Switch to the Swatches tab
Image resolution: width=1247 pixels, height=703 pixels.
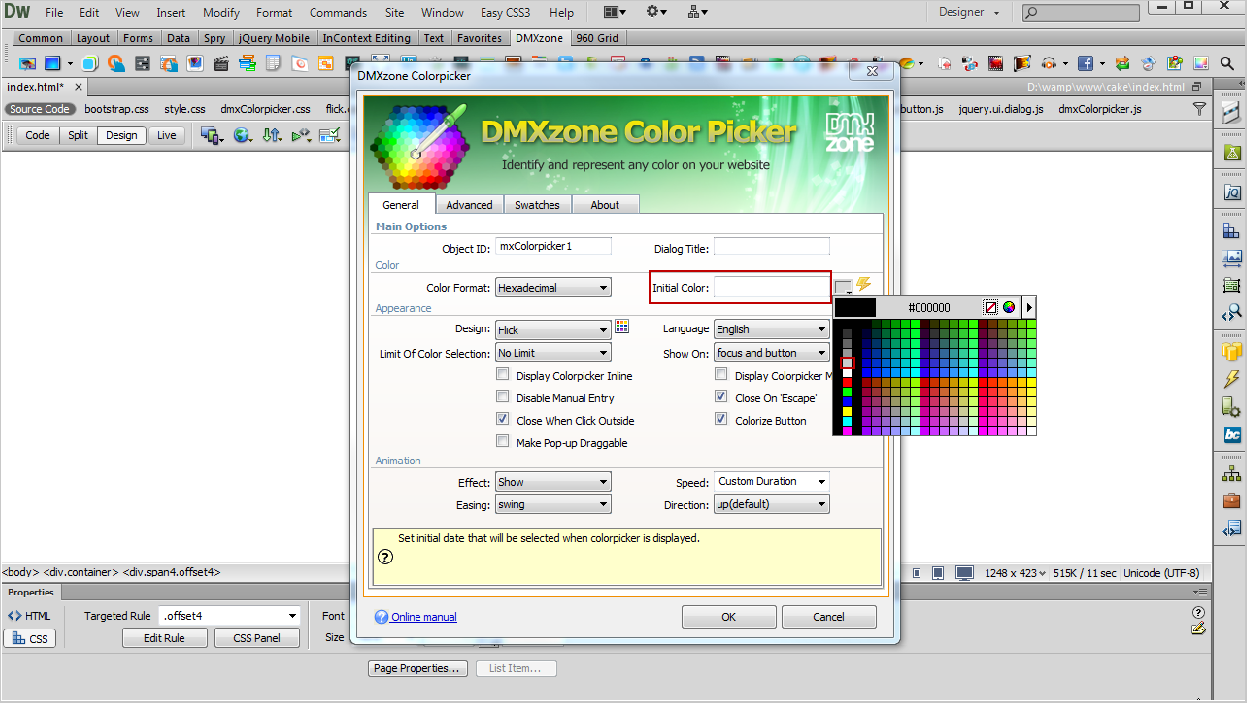[537, 205]
